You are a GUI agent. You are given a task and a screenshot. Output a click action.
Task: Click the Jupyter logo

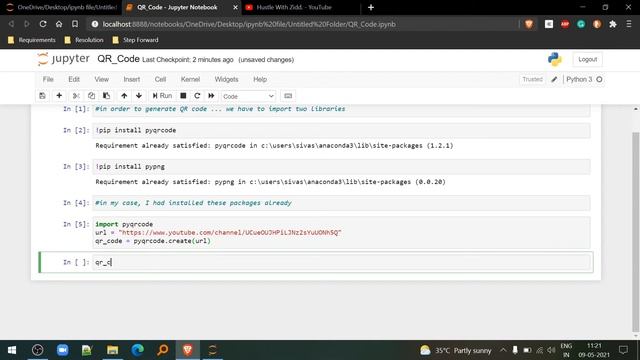(63, 59)
